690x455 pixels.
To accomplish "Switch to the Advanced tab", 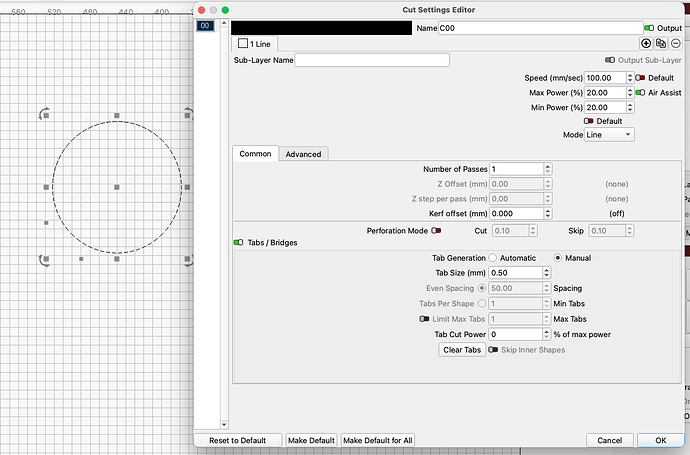I will pos(303,154).
